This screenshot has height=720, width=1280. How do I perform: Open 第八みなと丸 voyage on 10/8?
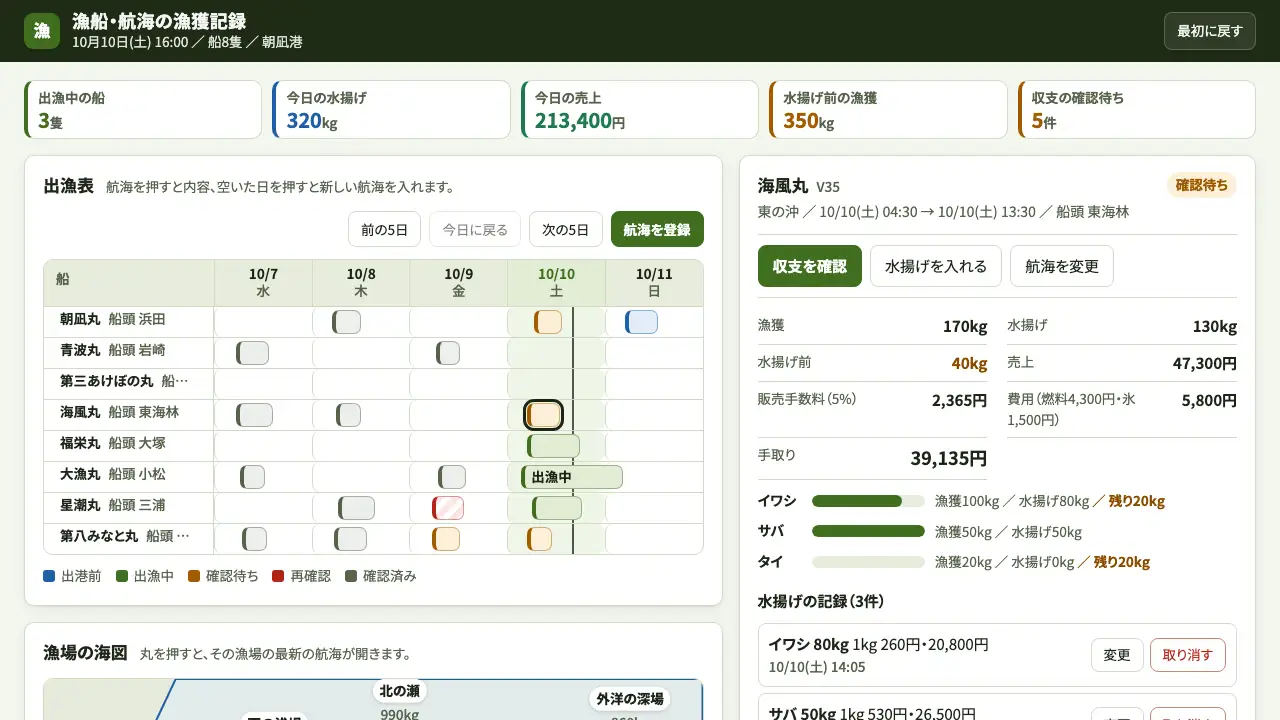[350, 539]
